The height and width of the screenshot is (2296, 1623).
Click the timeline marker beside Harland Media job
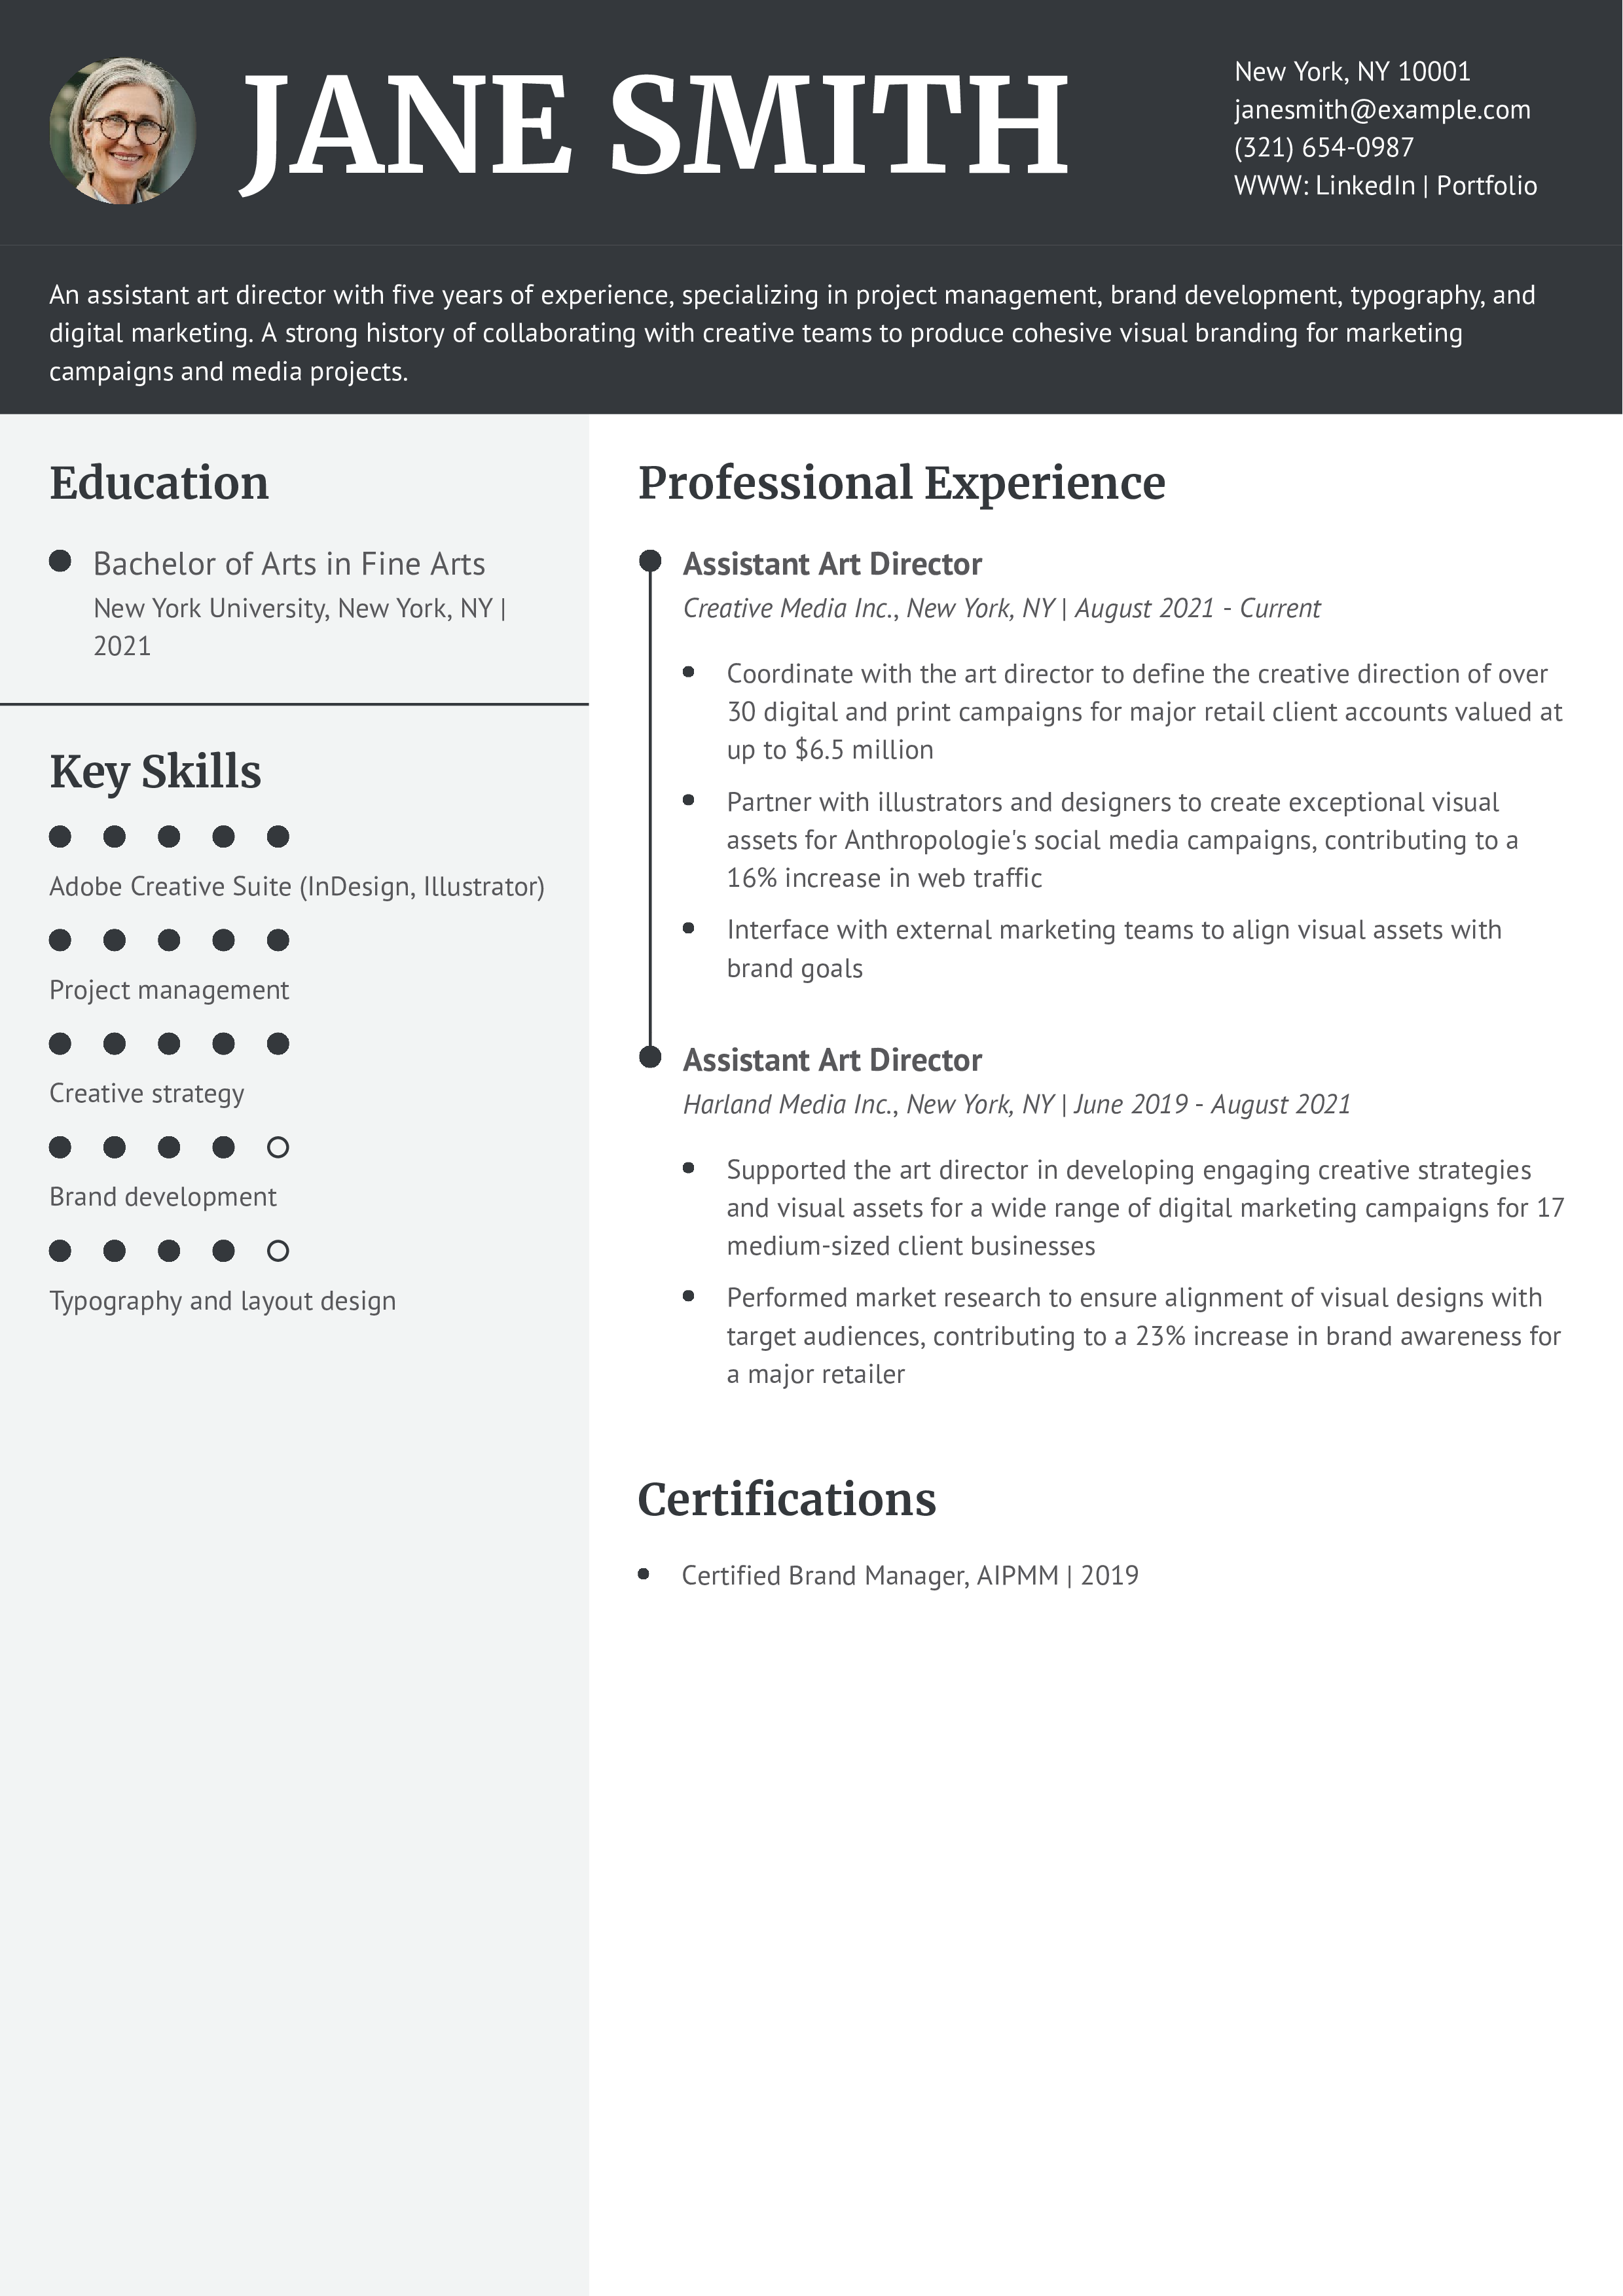(x=650, y=1057)
